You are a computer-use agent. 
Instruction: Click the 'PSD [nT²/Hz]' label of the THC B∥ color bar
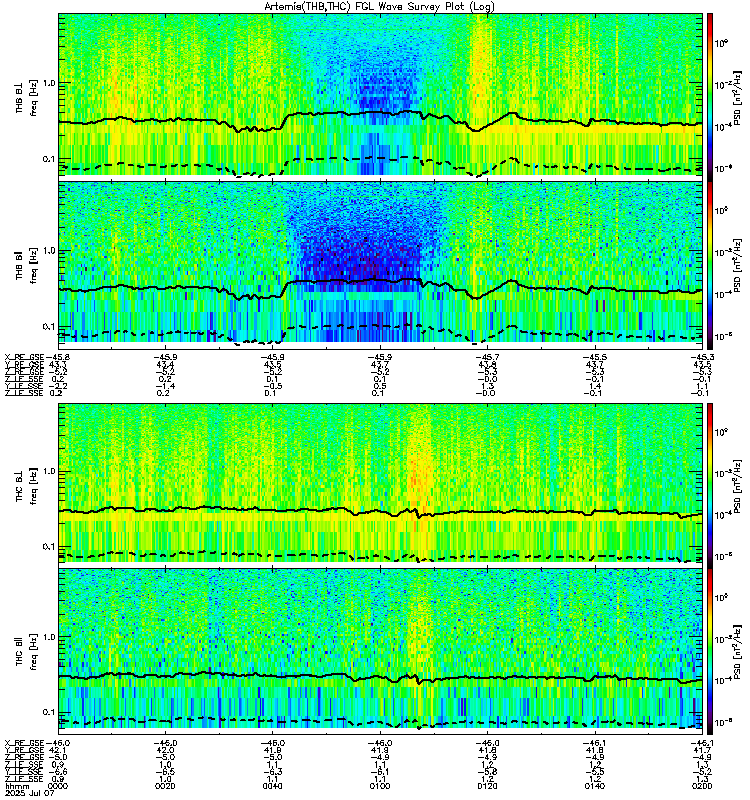737,652
